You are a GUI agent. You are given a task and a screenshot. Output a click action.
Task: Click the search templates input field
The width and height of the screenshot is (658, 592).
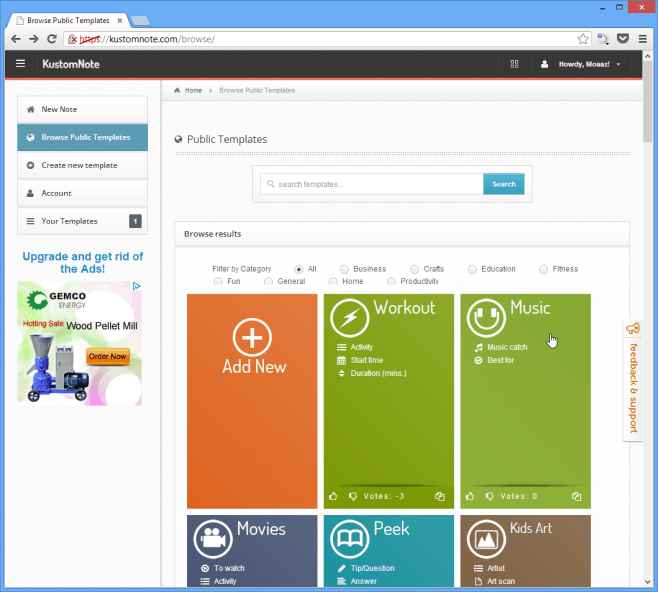coord(372,184)
